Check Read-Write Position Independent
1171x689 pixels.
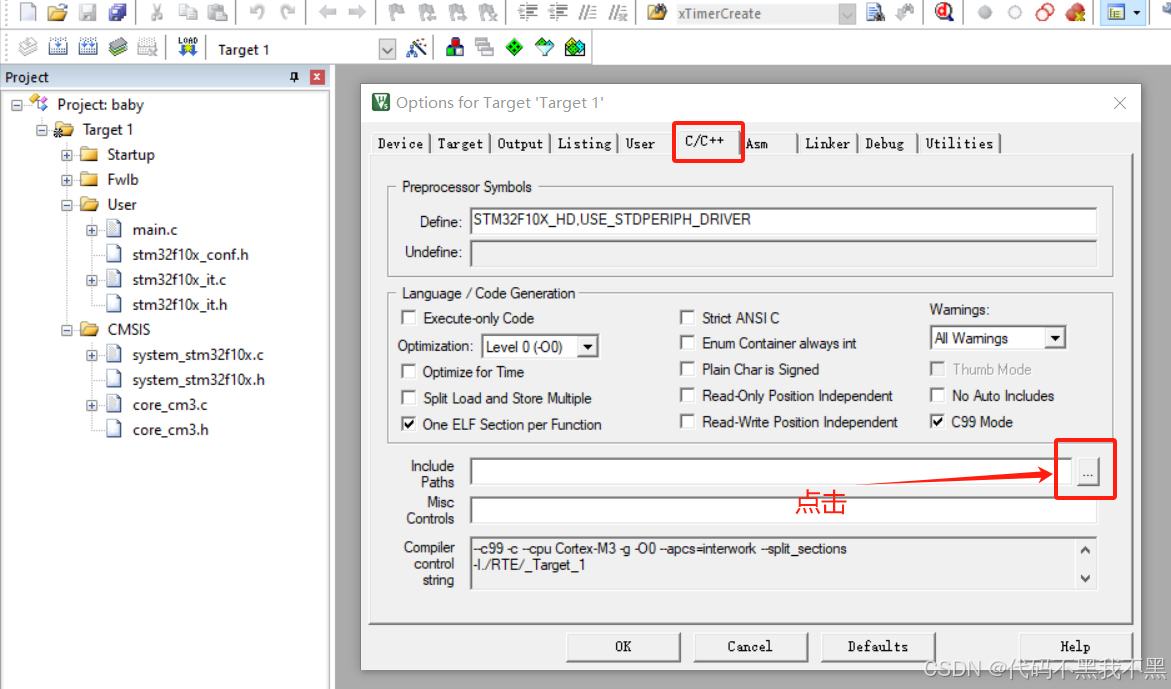coord(687,422)
